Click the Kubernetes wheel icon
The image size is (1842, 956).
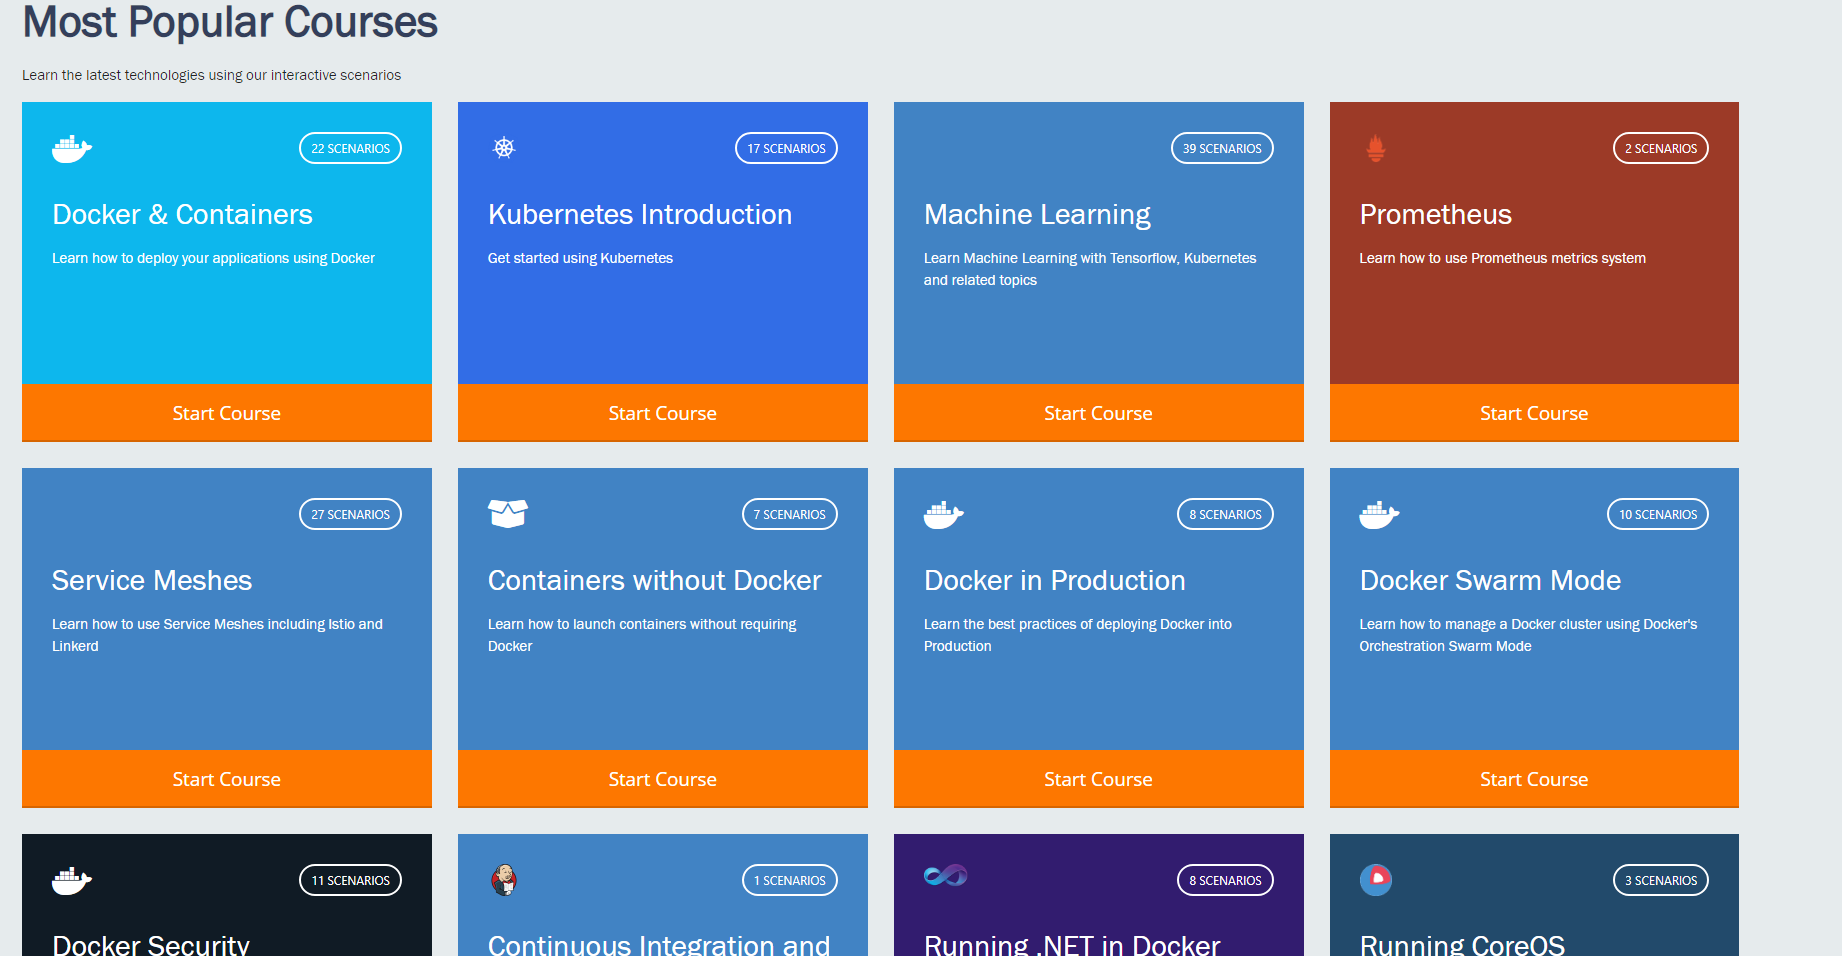click(504, 148)
